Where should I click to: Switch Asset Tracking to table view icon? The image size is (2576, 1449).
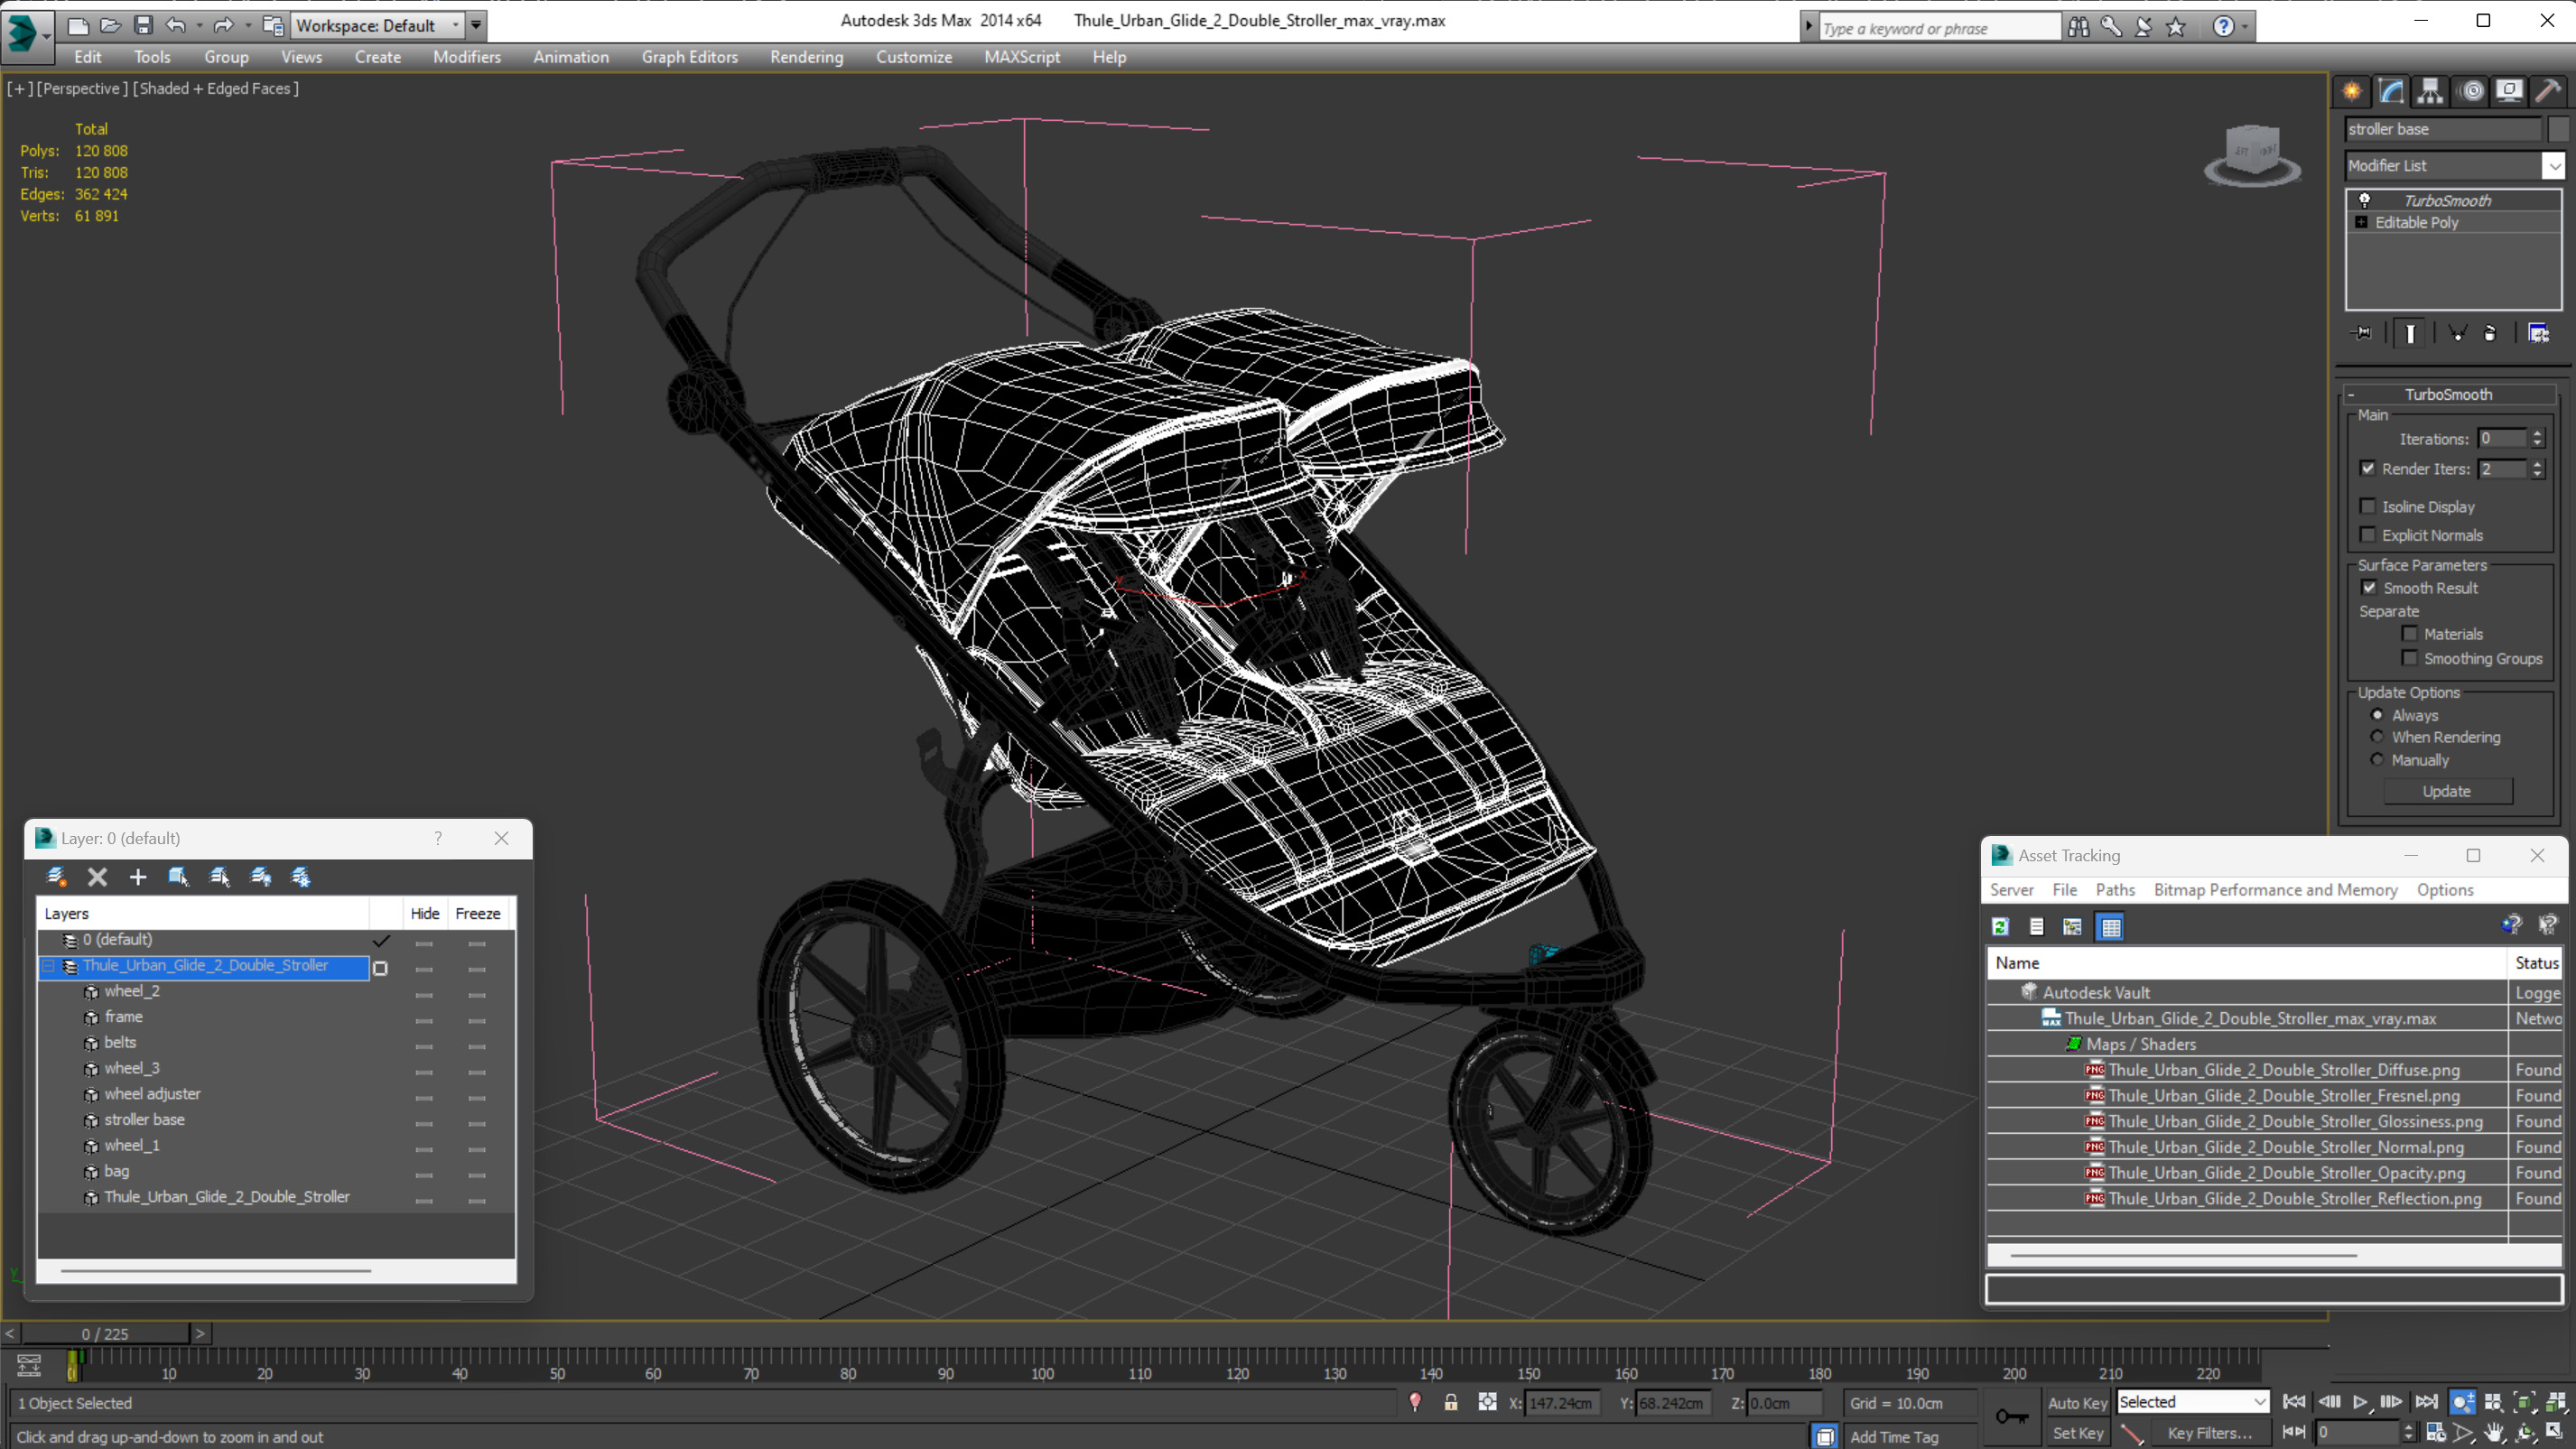point(2111,927)
